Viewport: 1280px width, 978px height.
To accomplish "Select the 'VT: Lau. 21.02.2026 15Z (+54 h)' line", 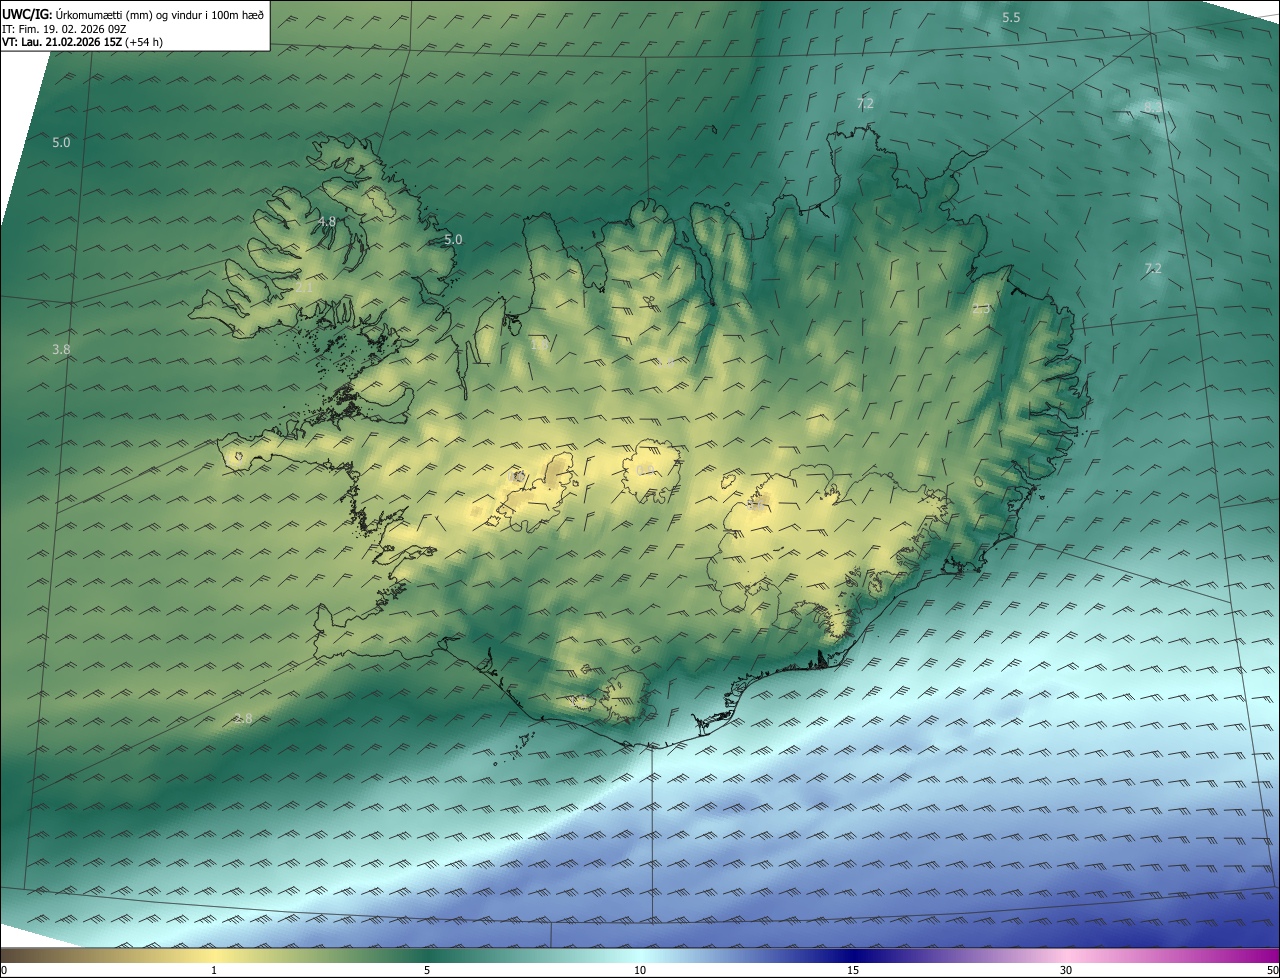I will point(84,42).
